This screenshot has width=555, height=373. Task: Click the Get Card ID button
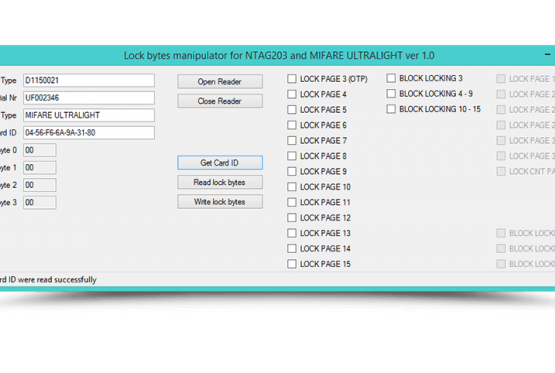220,163
